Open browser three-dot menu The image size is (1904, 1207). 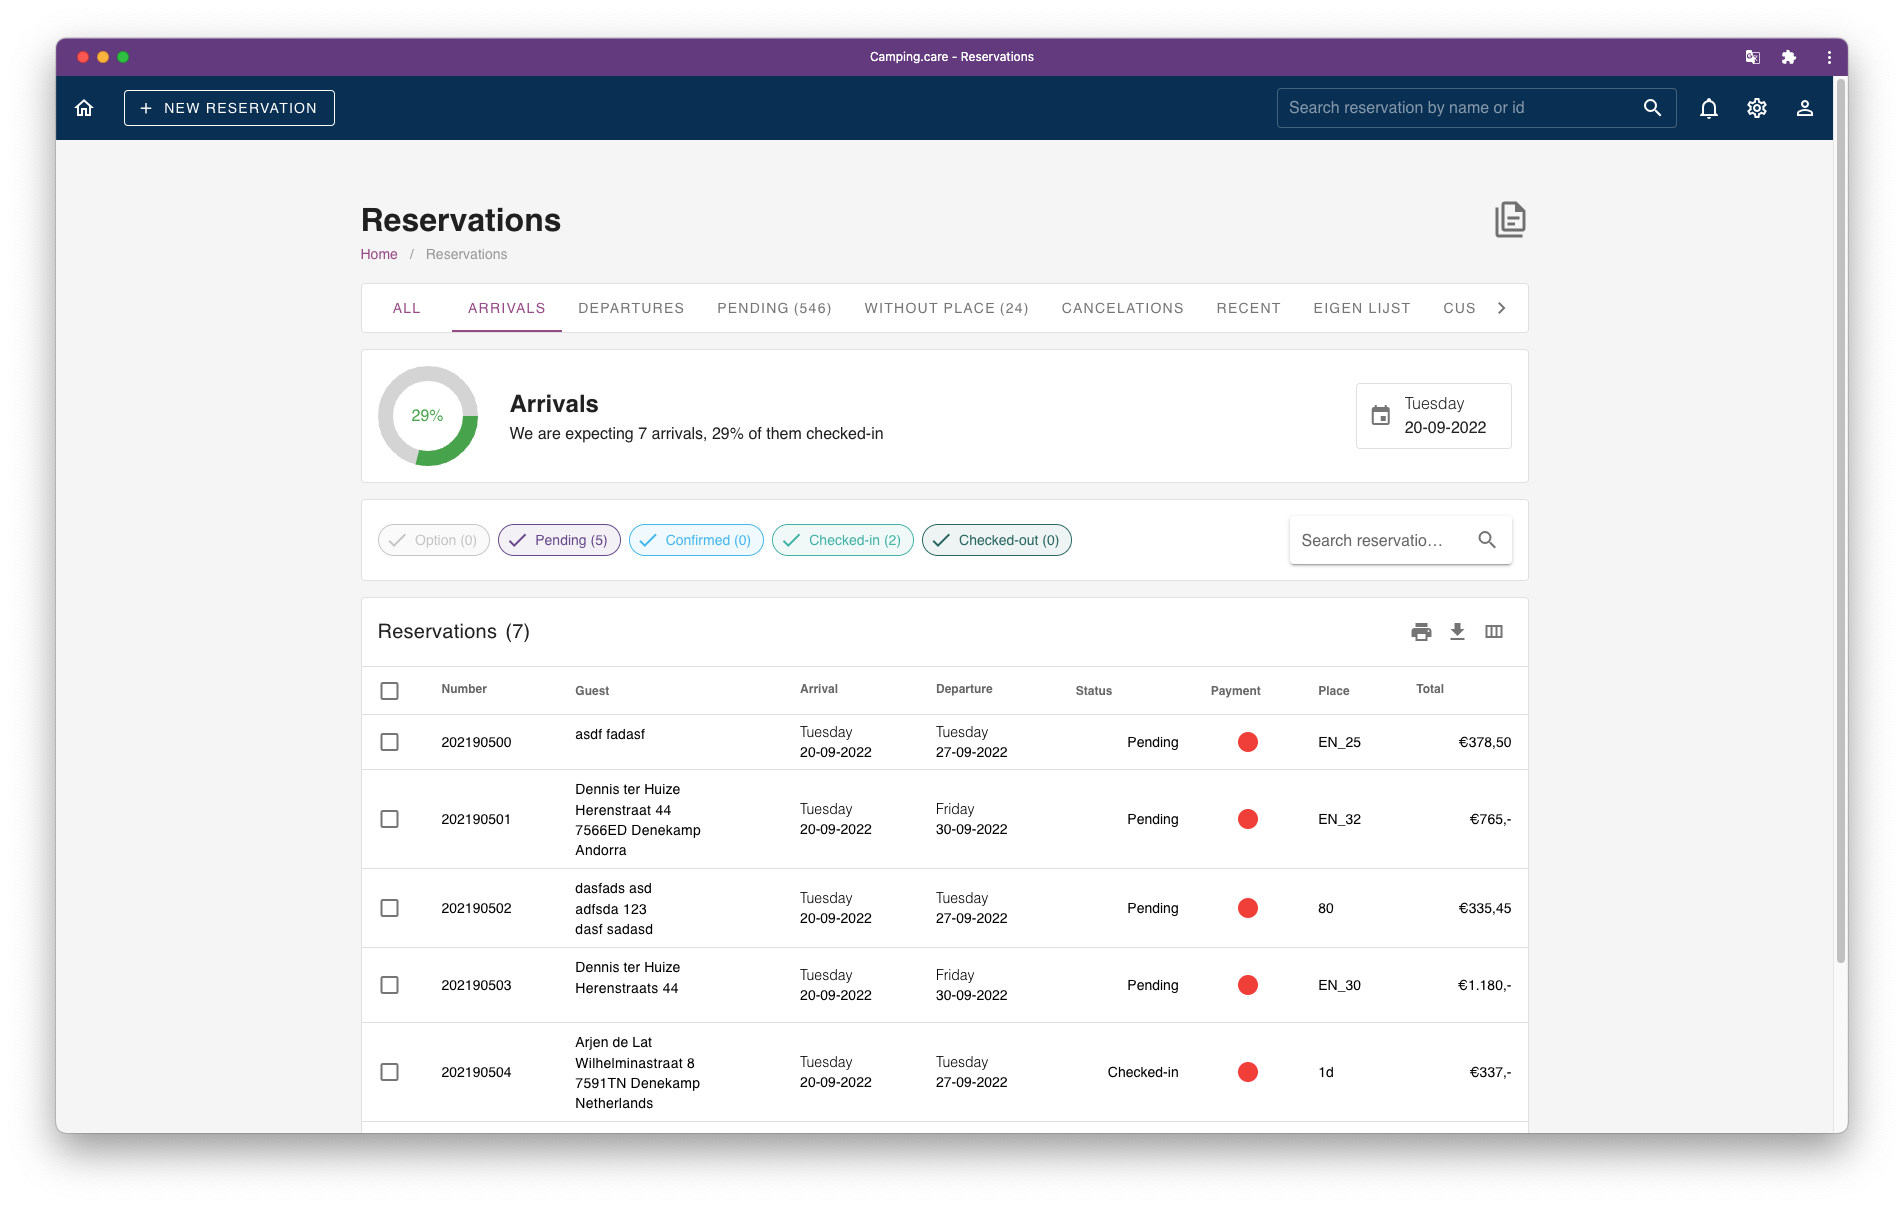point(1829,57)
